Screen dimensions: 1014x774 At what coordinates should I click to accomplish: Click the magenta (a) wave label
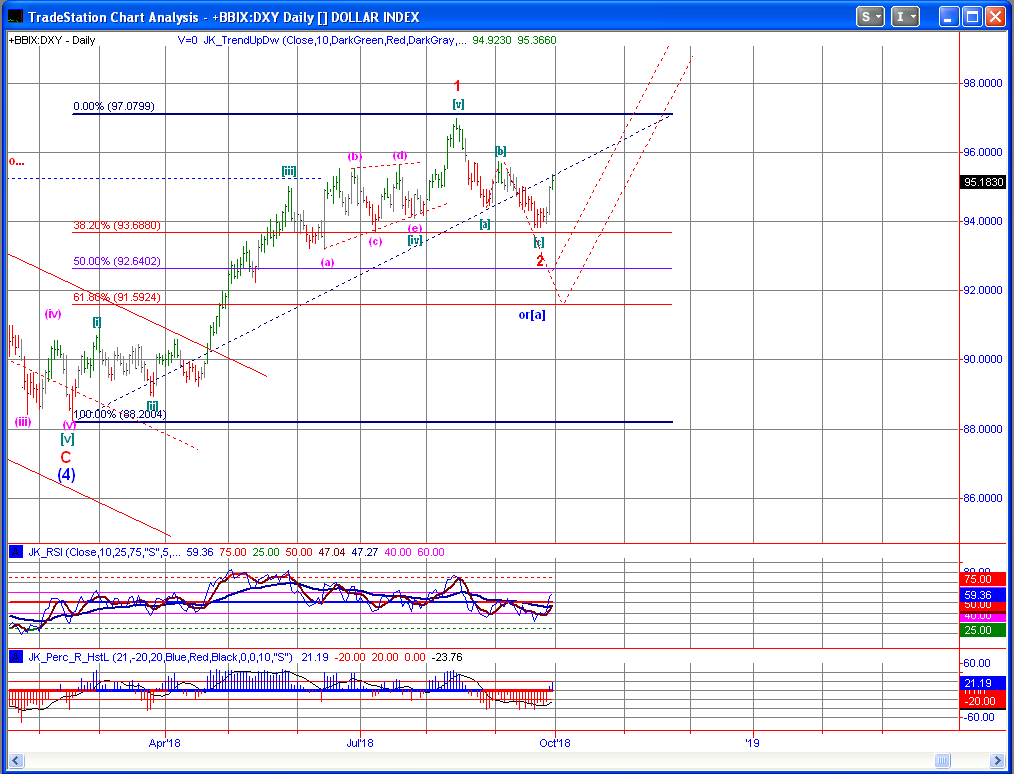pos(328,263)
